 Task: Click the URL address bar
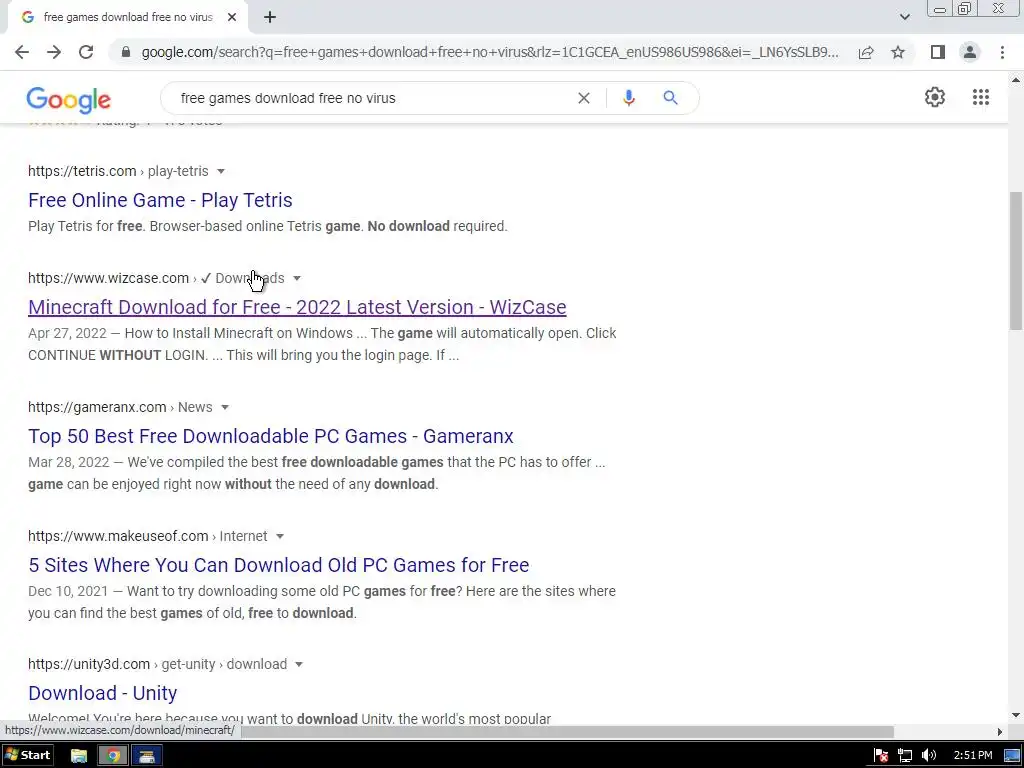coord(490,52)
